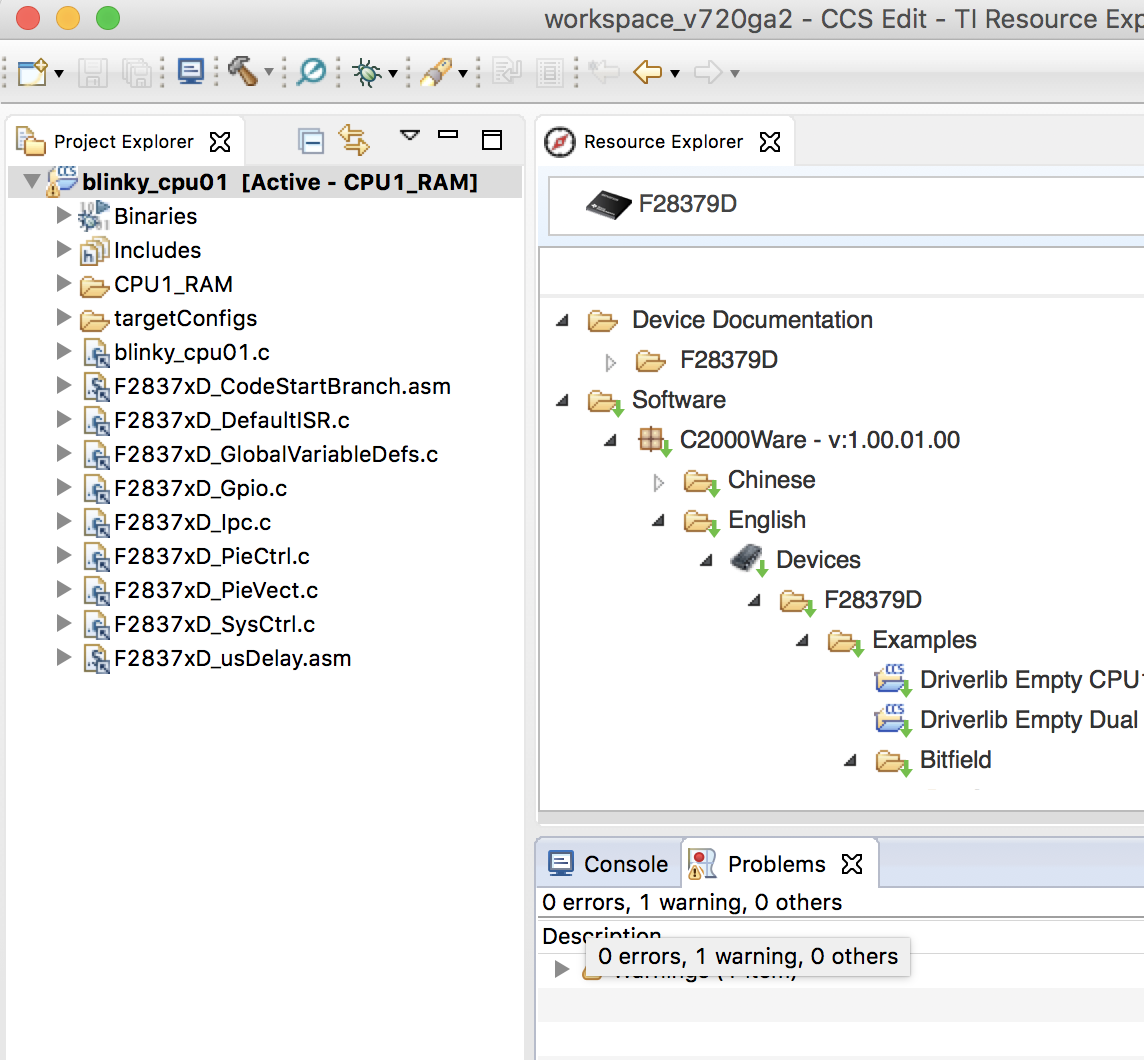Collapse the Software node
The height and width of the screenshot is (1060, 1144).
[x=562, y=401]
